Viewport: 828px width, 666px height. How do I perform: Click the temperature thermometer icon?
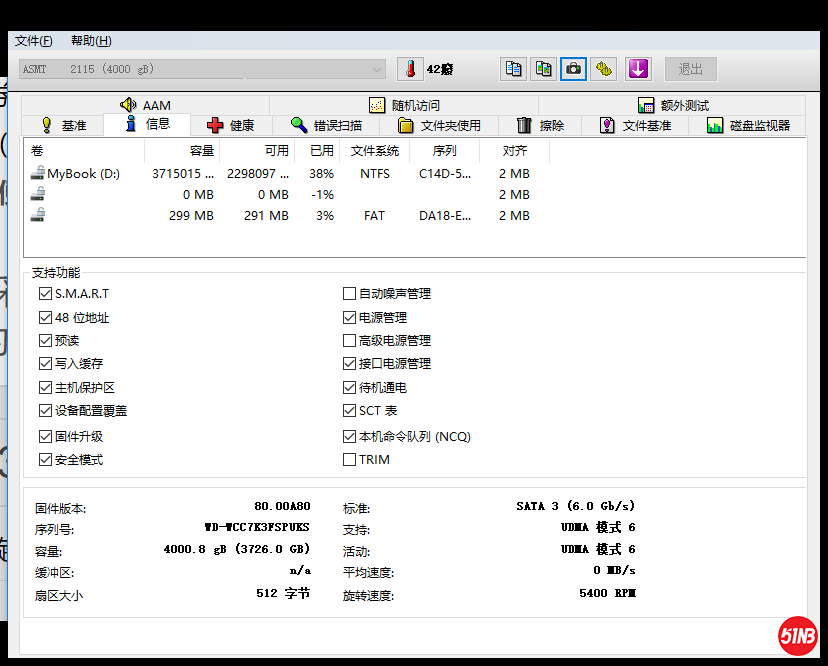410,69
